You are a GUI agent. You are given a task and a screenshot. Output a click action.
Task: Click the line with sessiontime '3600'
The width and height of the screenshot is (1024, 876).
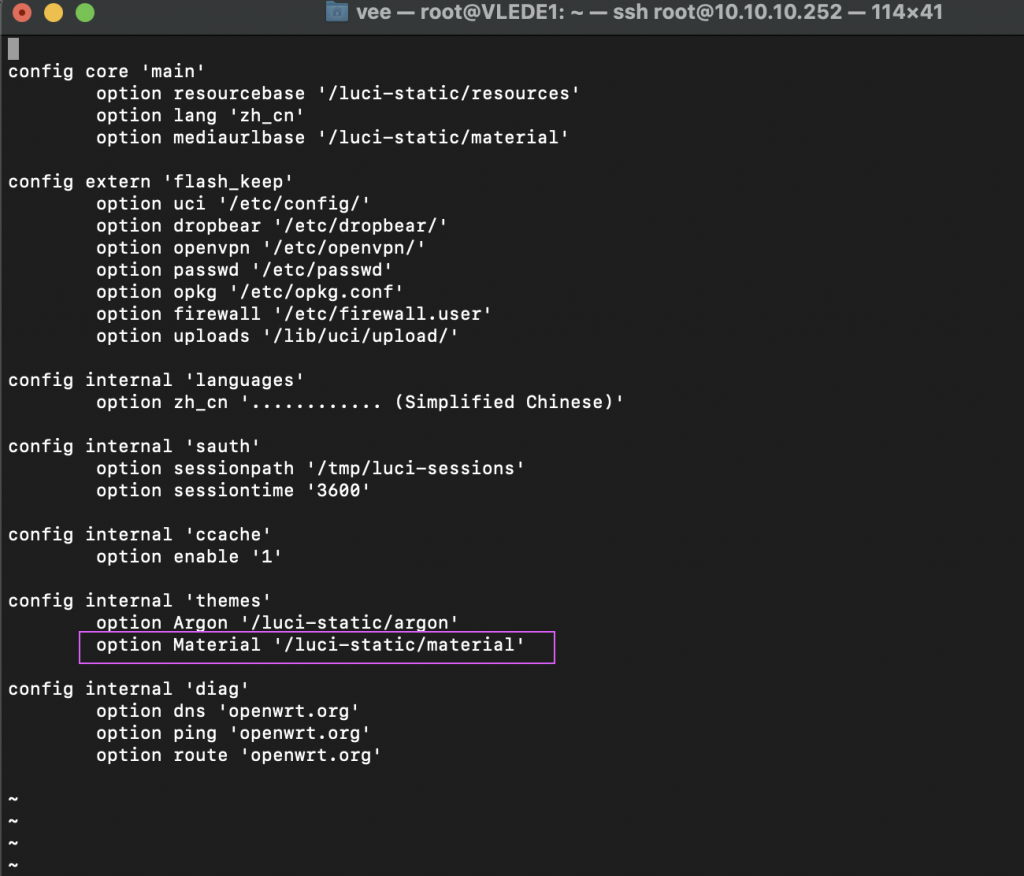click(233, 491)
